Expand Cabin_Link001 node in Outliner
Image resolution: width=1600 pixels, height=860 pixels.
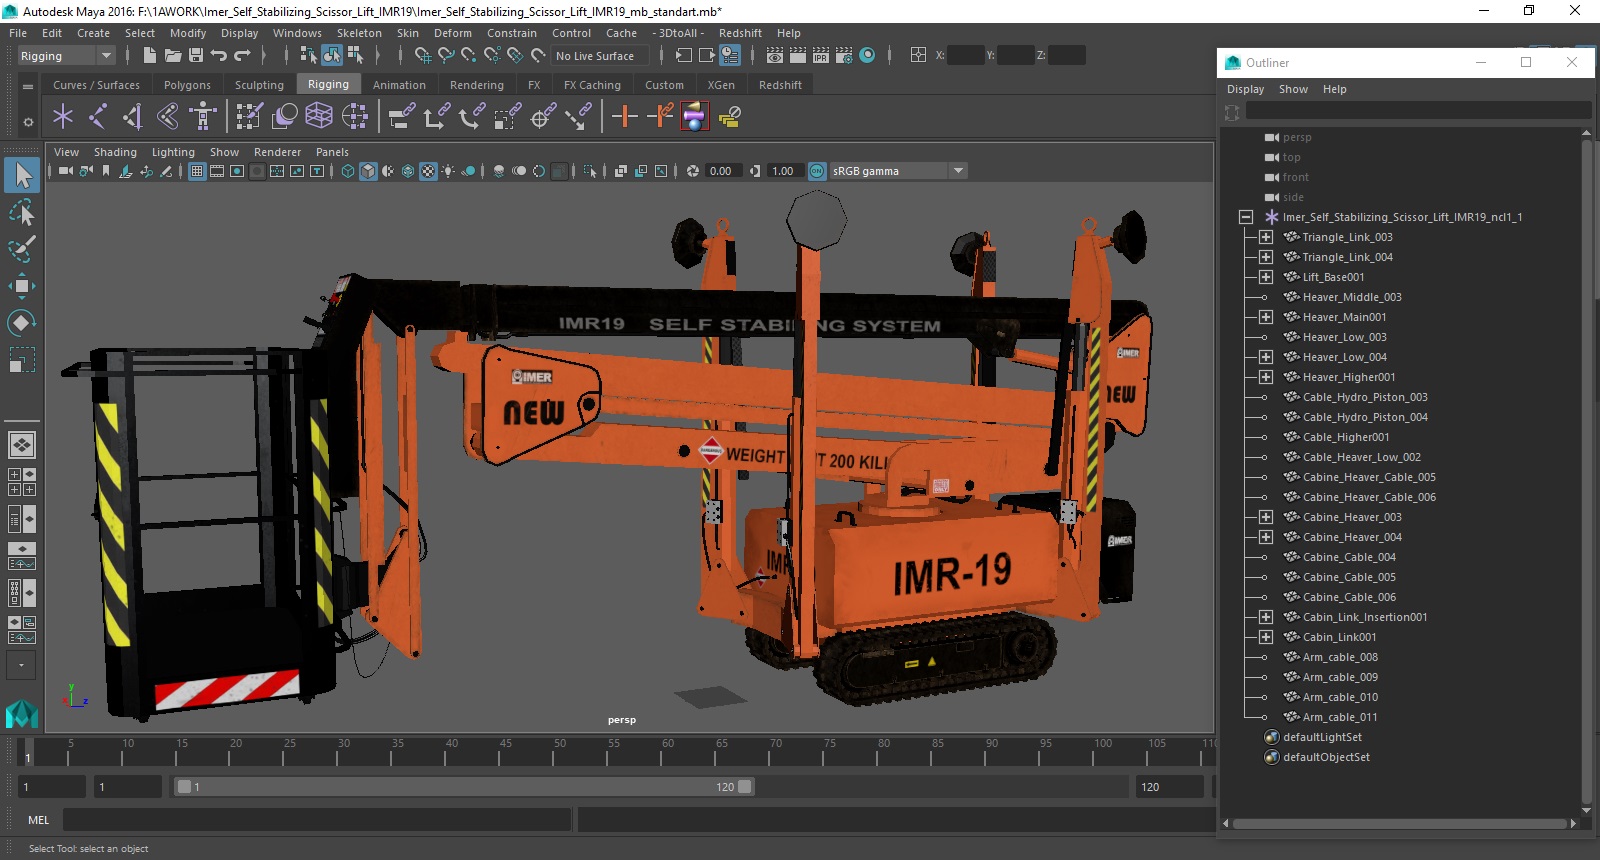[1266, 637]
